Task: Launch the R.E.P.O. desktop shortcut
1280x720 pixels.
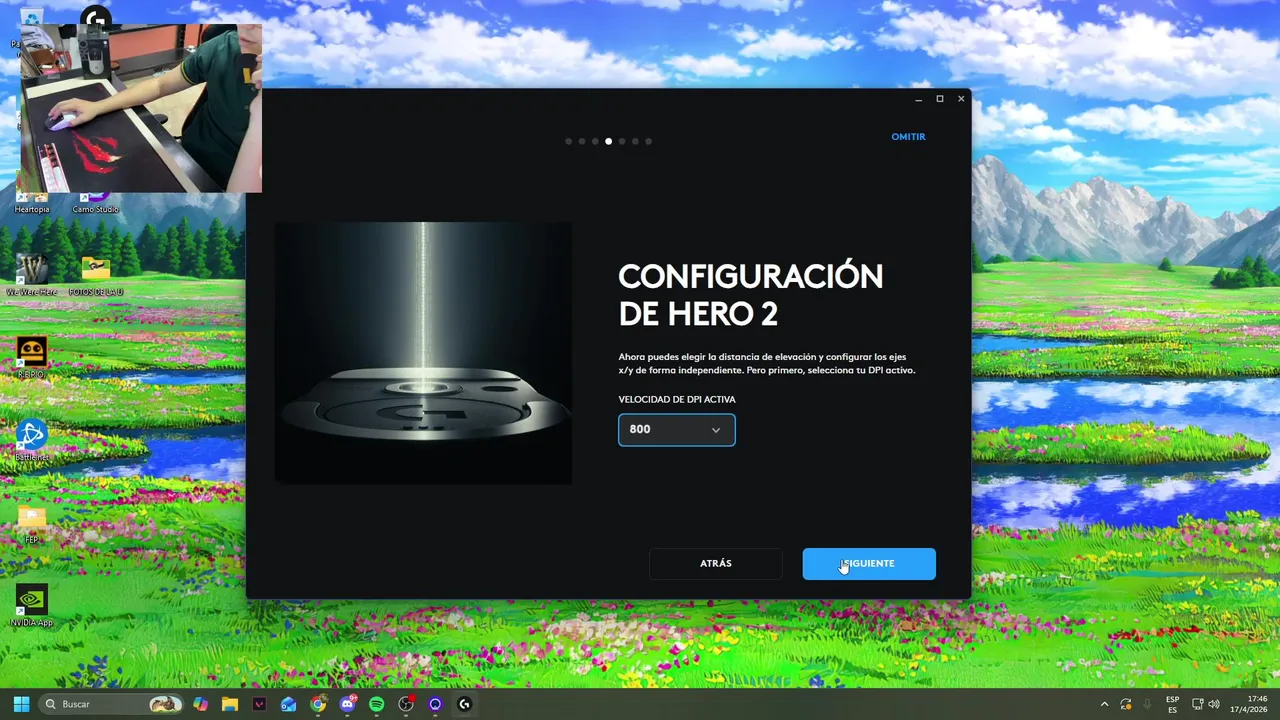Action: 32,357
